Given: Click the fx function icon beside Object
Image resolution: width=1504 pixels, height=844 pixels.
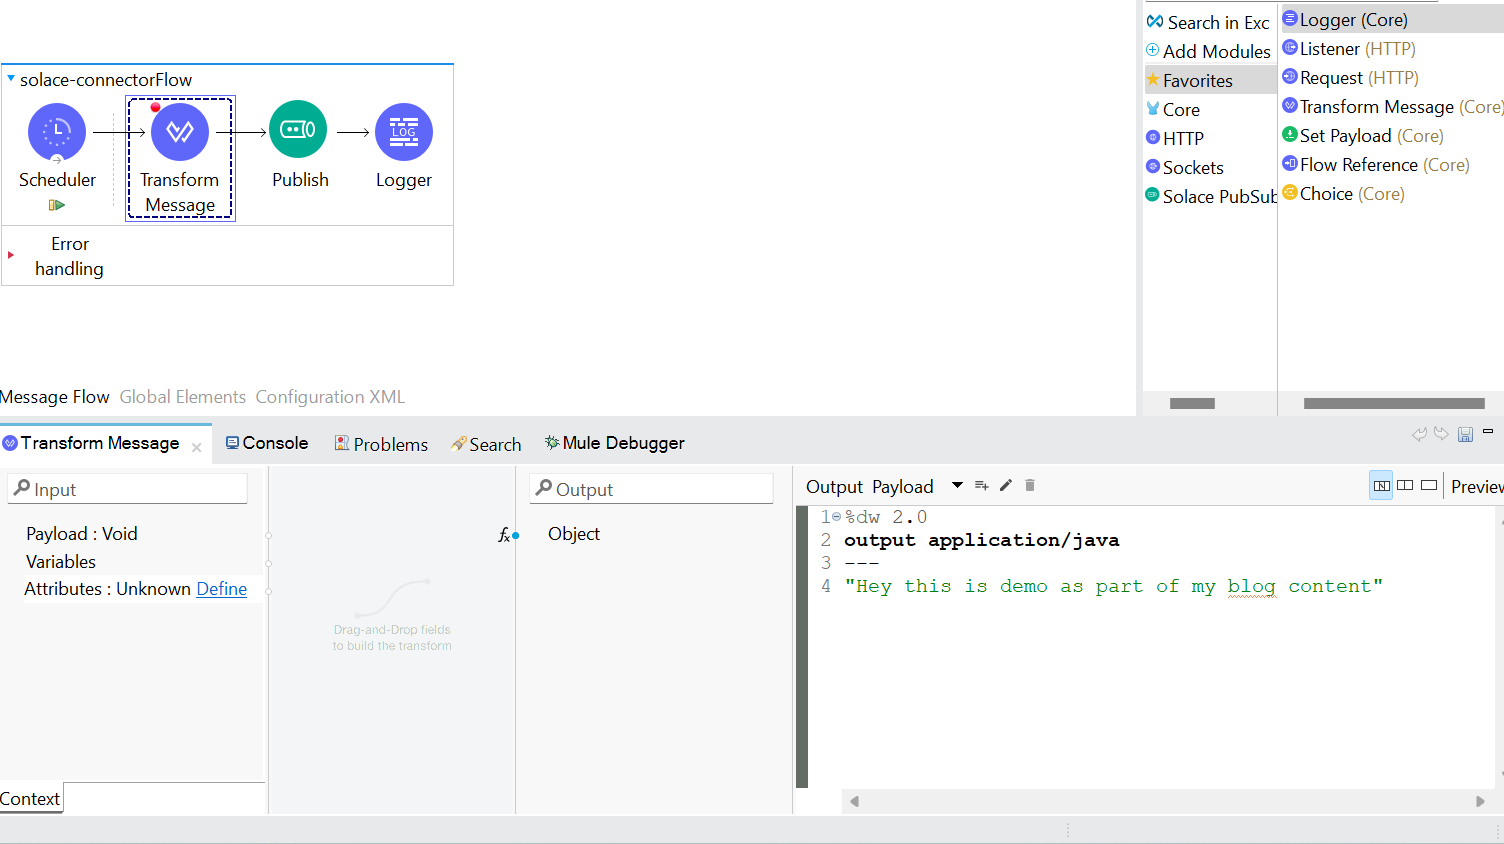Looking at the screenshot, I should [x=505, y=535].
